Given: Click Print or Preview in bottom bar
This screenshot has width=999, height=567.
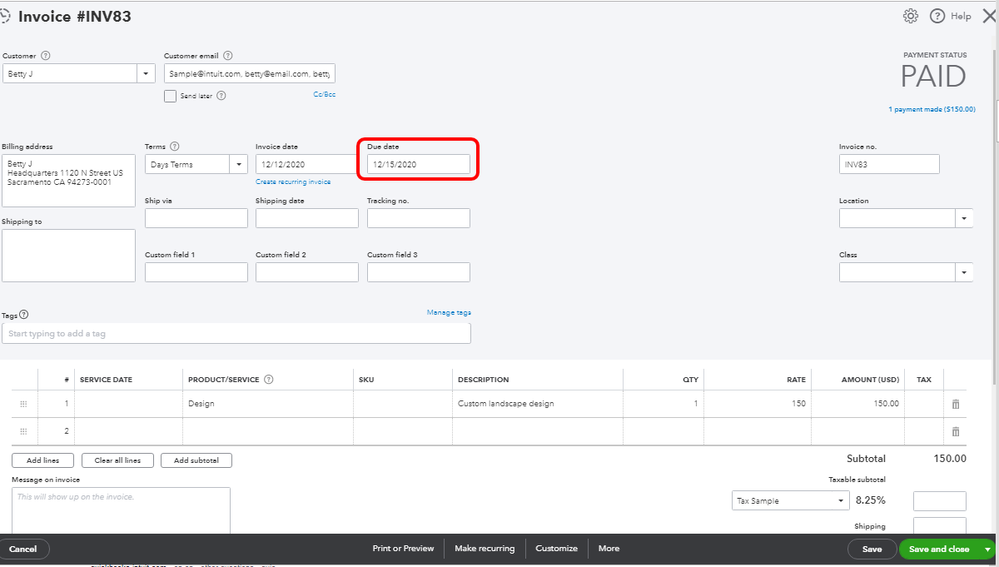Looking at the screenshot, I should (403, 548).
